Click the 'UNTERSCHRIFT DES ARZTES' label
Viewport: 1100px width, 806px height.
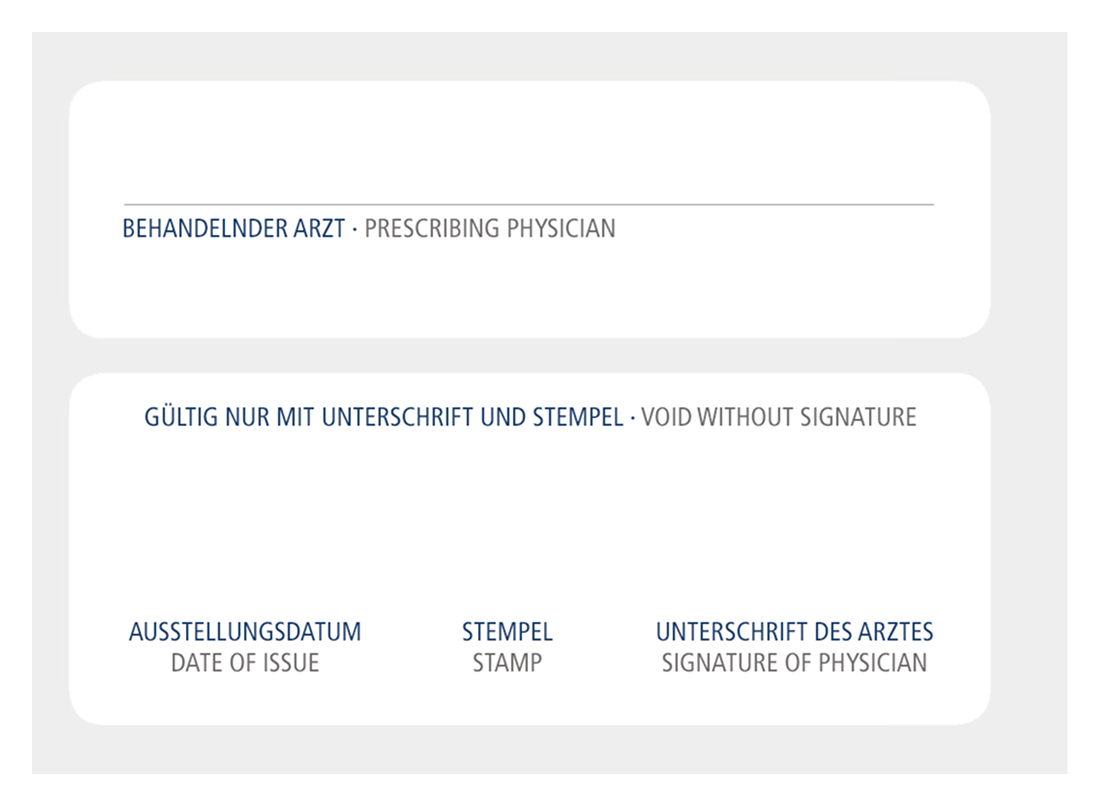[x=794, y=632]
